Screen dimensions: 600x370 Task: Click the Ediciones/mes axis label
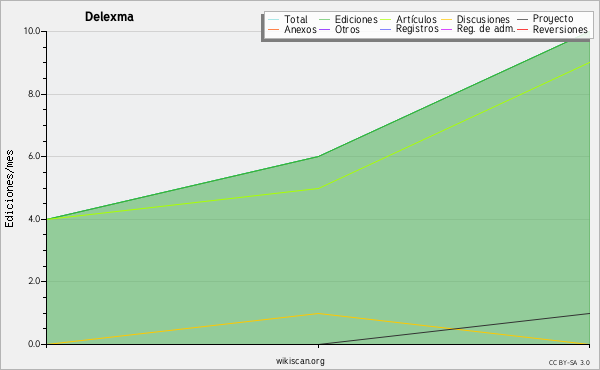9,189
